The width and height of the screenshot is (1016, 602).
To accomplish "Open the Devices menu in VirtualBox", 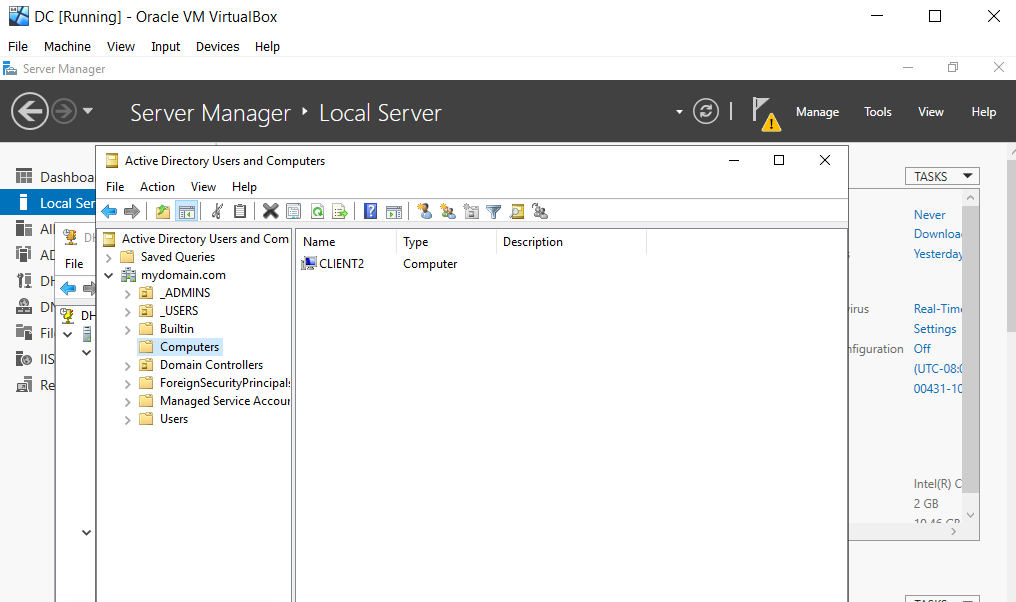I will (219, 46).
